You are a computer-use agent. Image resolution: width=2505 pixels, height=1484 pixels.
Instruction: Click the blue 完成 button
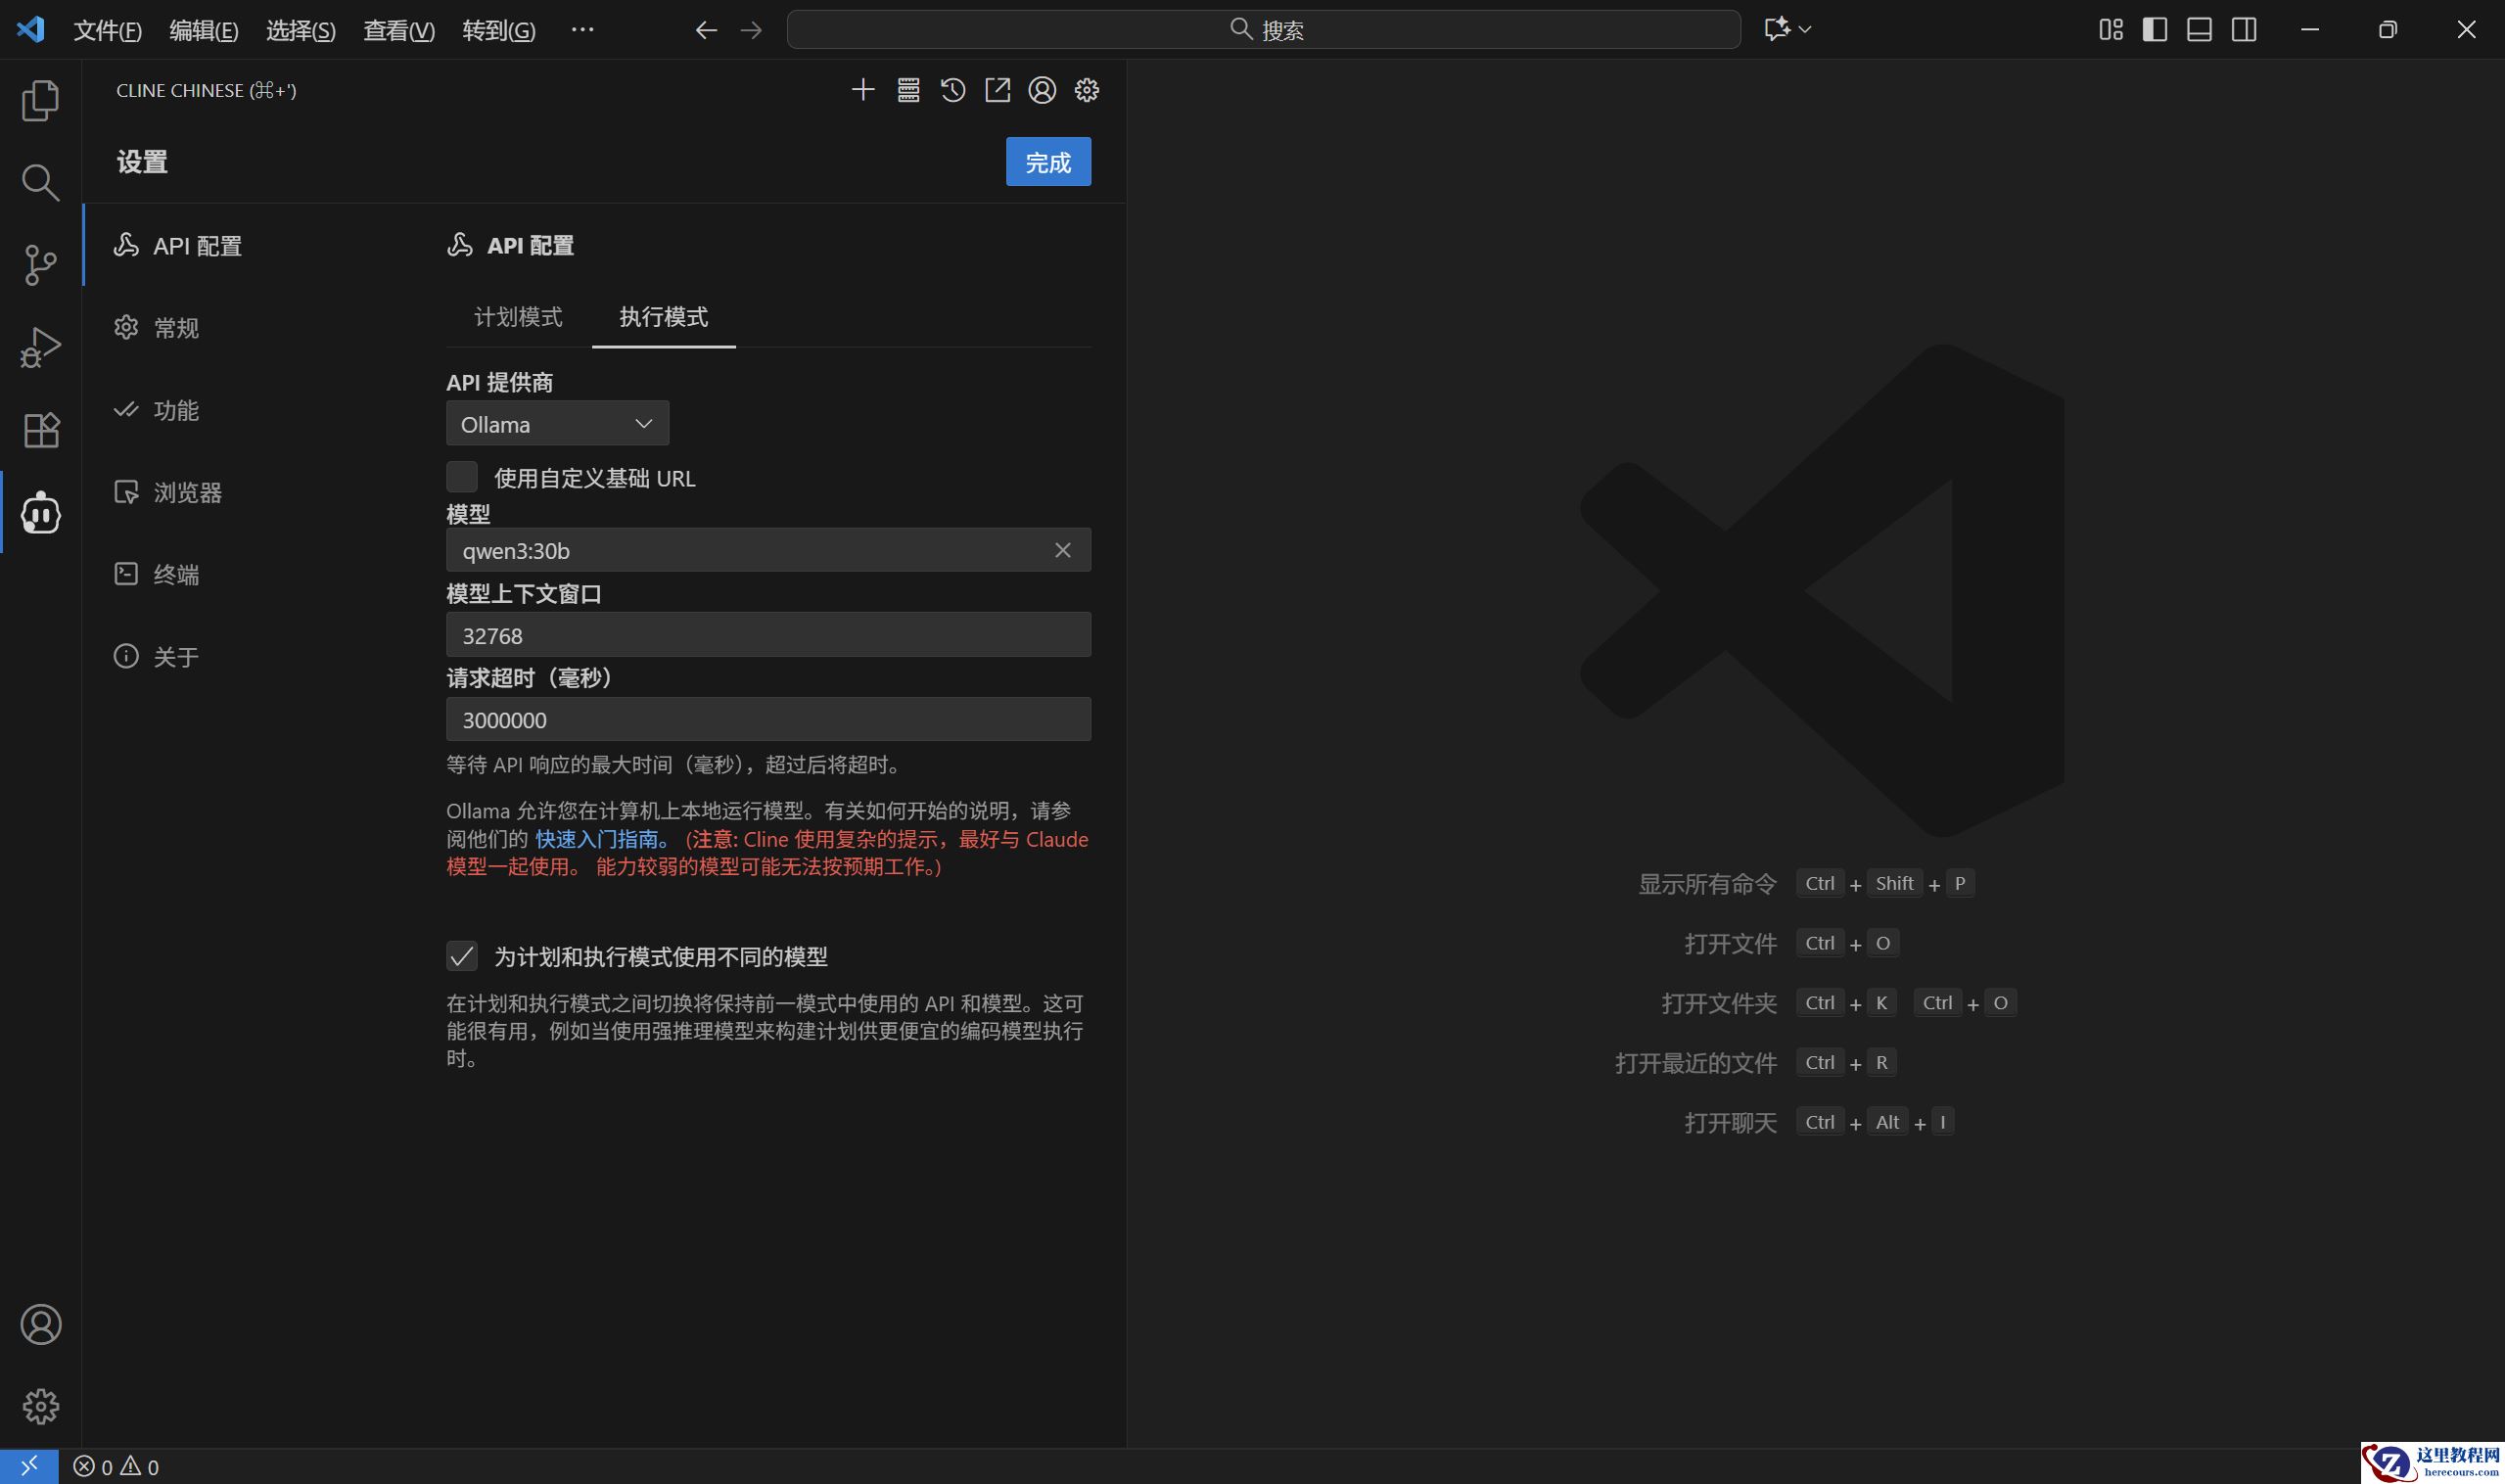[1048, 162]
